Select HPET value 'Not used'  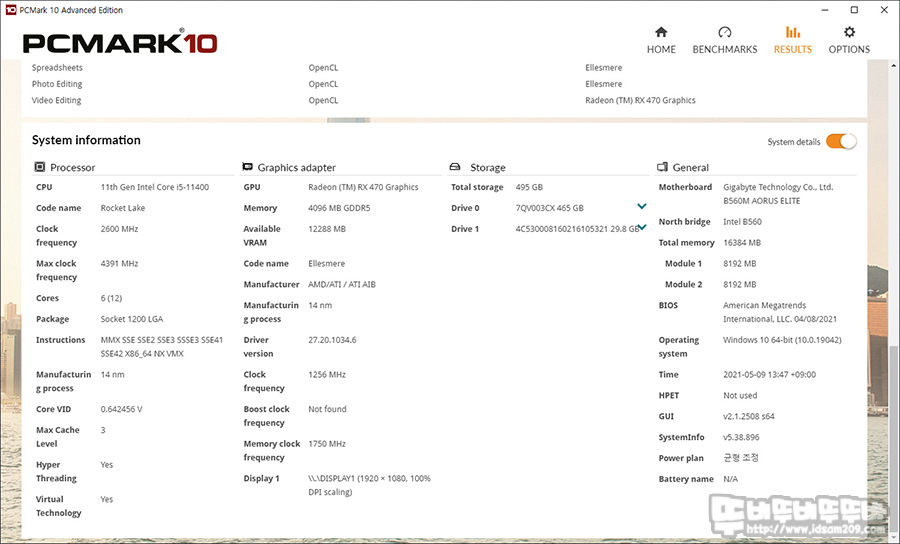(740, 395)
